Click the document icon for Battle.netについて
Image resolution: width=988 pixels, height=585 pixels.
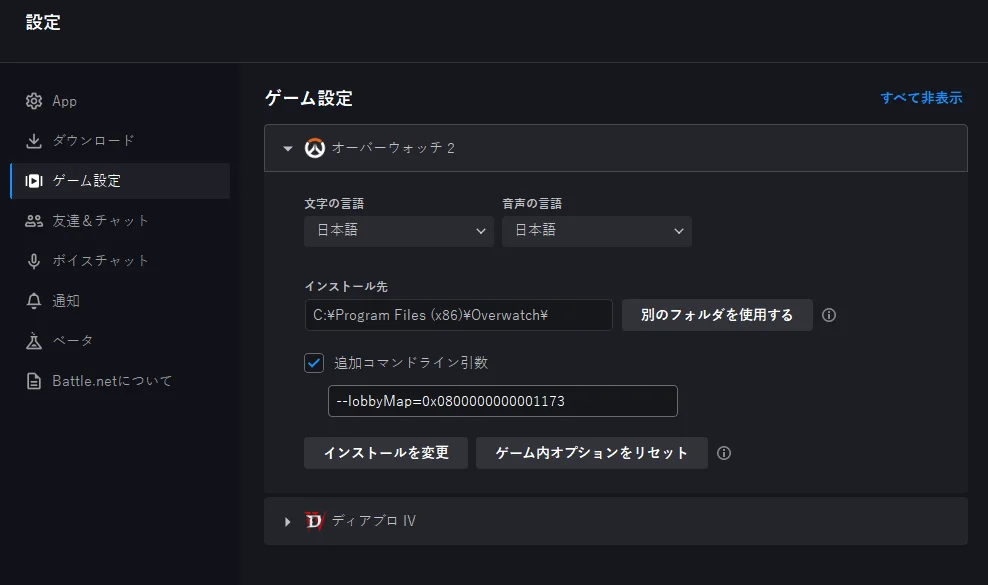point(34,381)
